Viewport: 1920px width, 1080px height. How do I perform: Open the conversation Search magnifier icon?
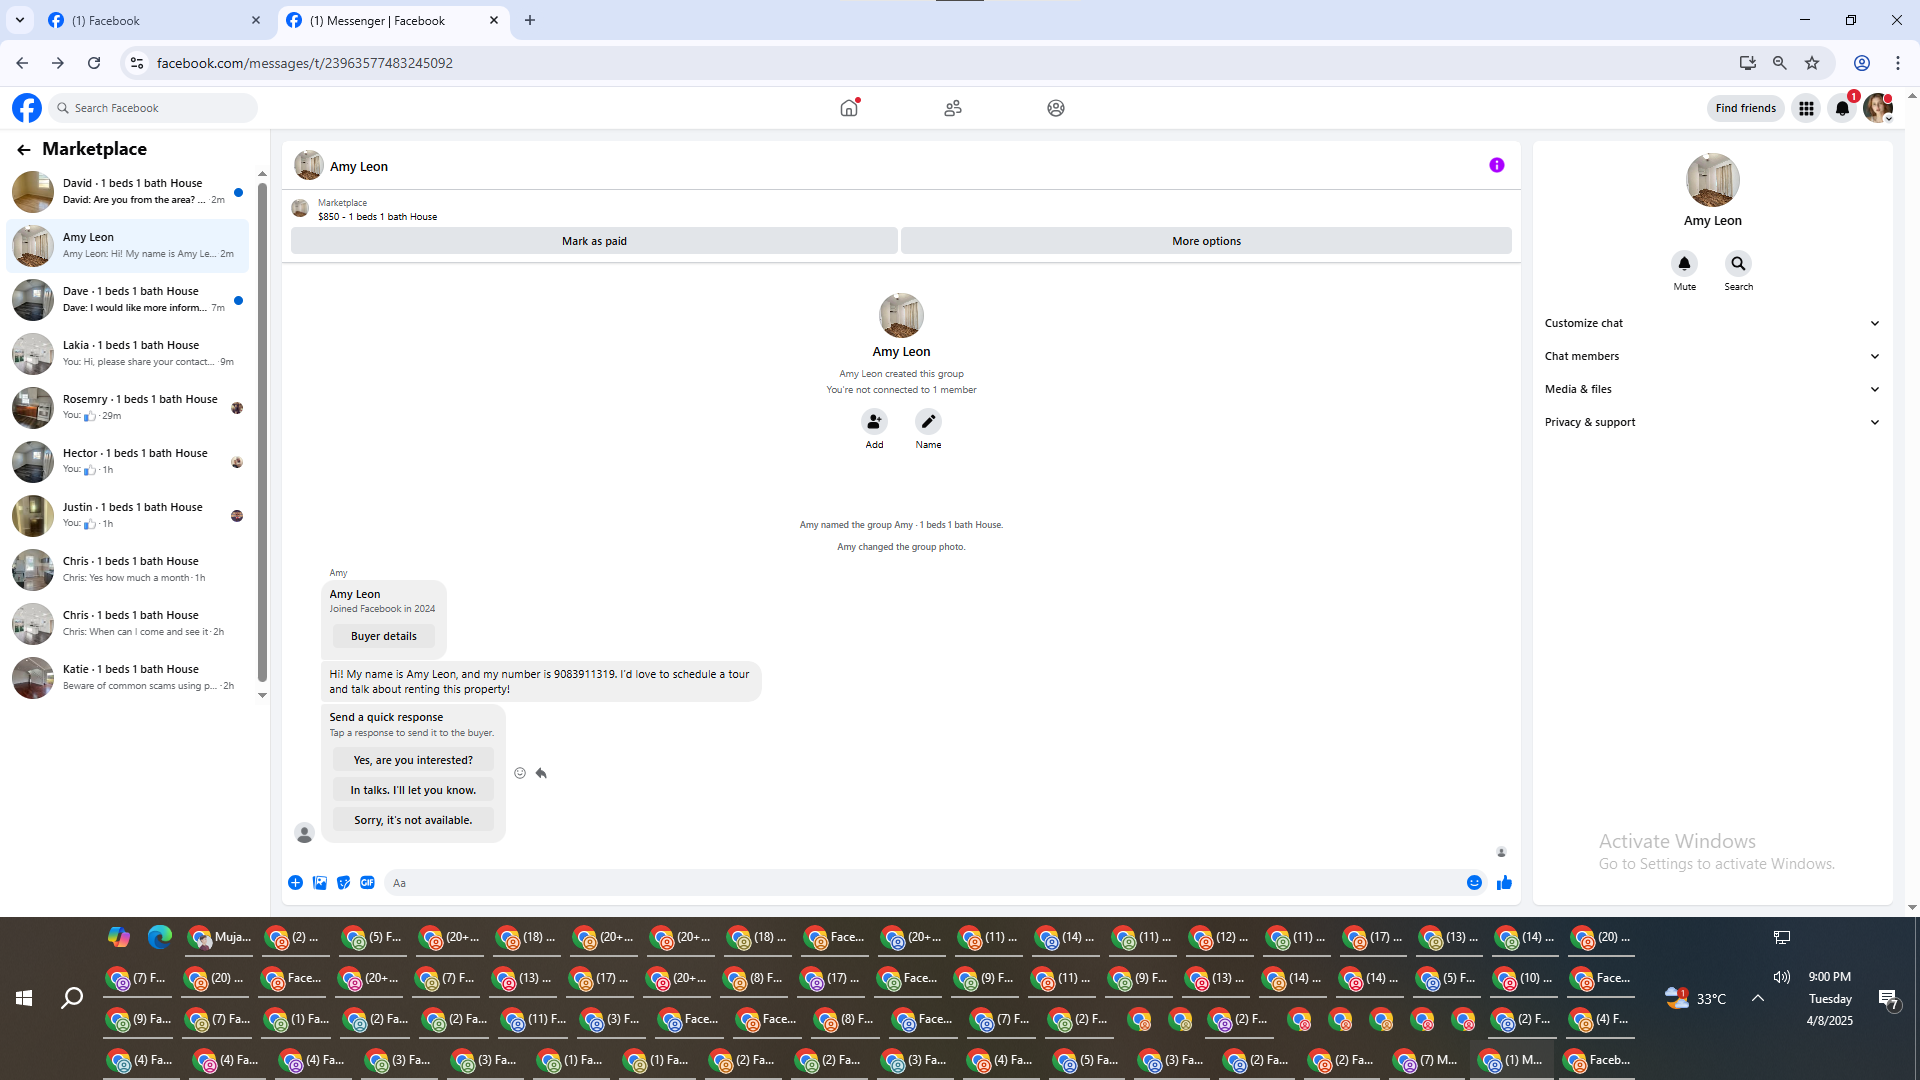(1738, 264)
